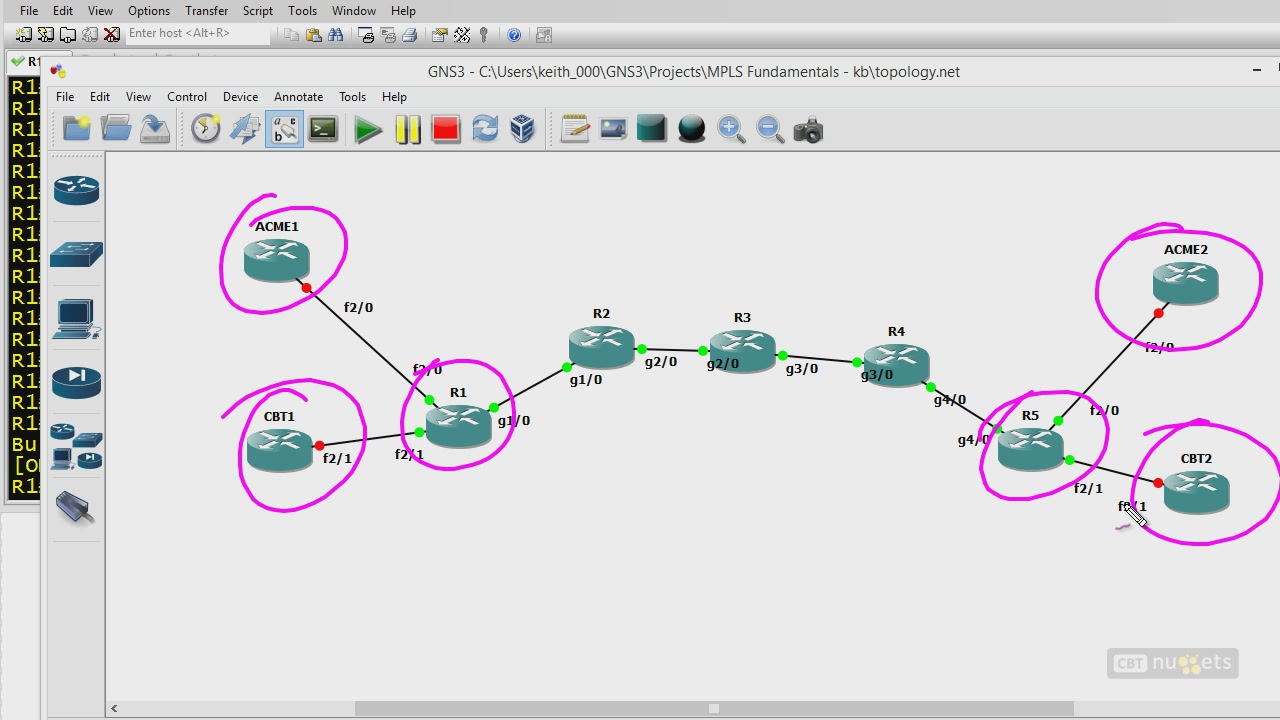1280x720 pixels.
Task: Click terminal toolbar Find binoculars icon
Action: (x=336, y=35)
